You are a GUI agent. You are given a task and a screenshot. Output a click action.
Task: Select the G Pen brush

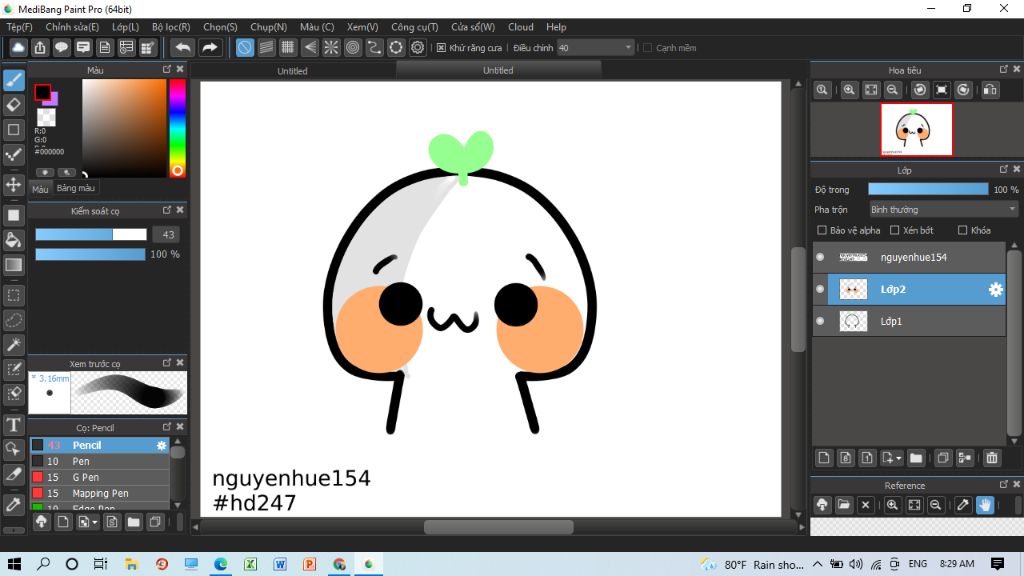pyautogui.click(x=100, y=477)
